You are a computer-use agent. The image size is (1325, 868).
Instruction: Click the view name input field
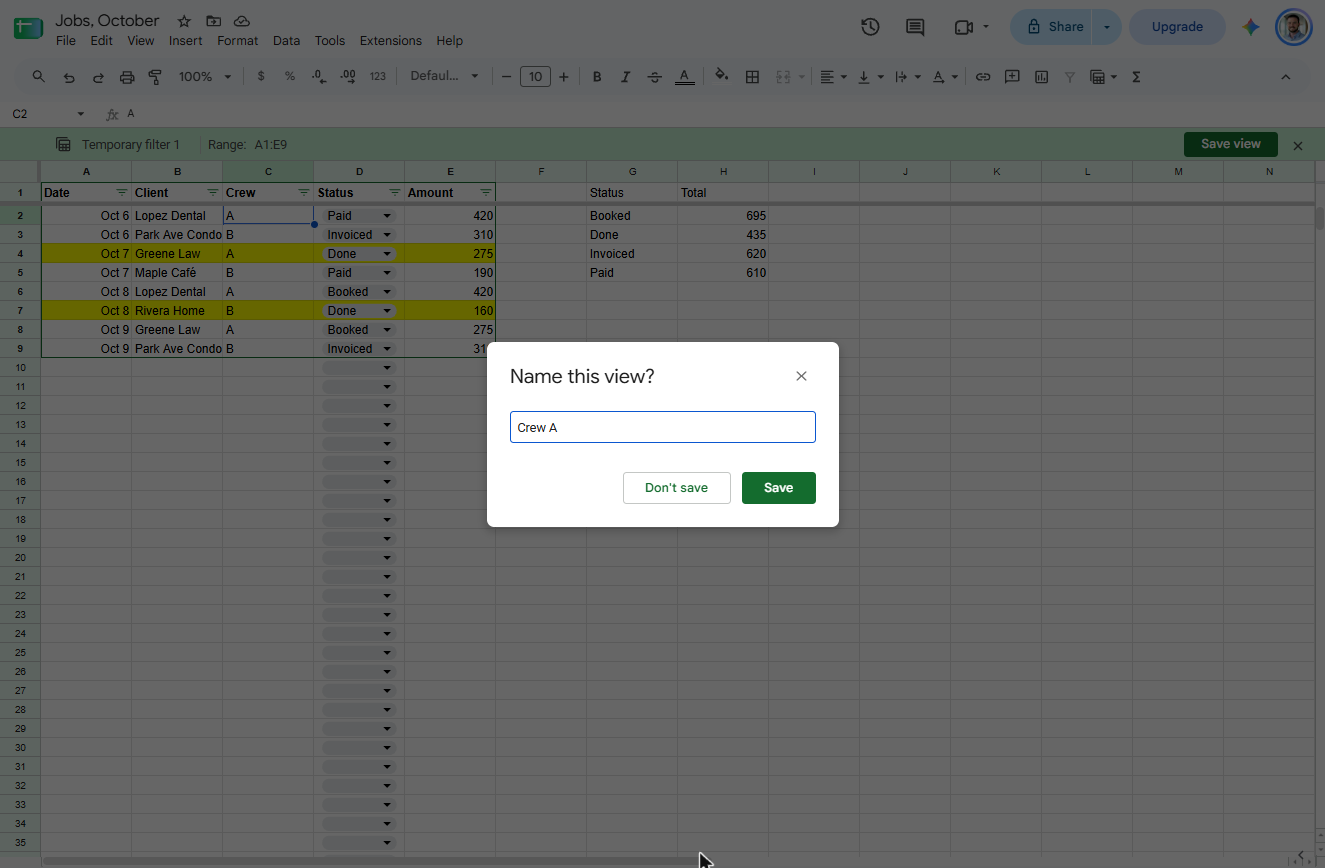click(663, 427)
